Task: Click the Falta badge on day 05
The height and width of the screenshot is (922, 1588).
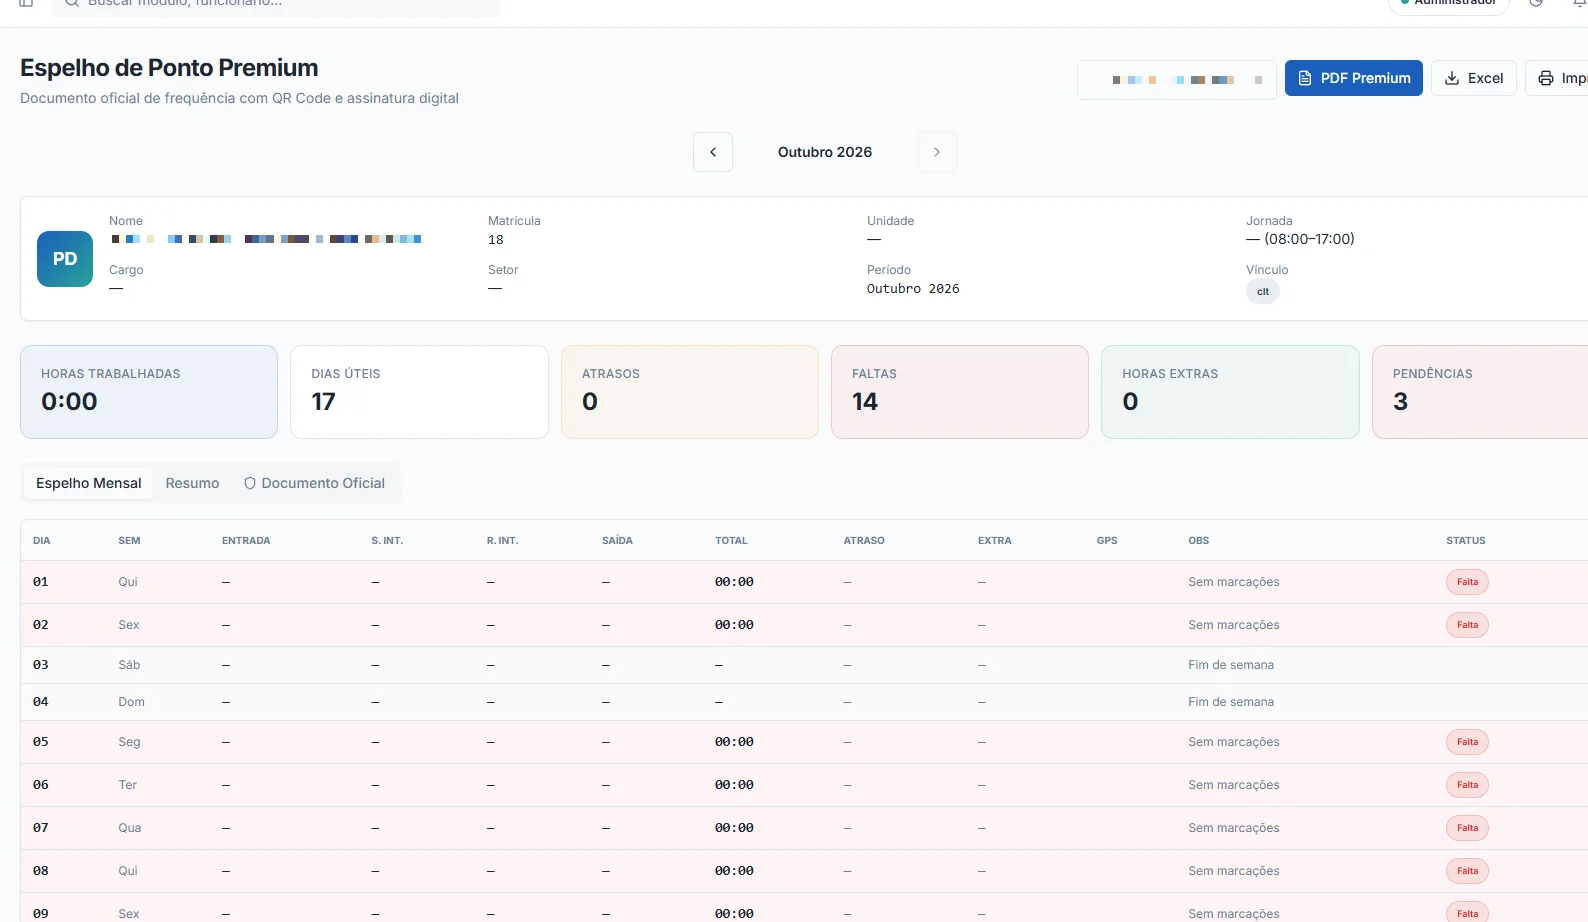Action: pos(1467,742)
